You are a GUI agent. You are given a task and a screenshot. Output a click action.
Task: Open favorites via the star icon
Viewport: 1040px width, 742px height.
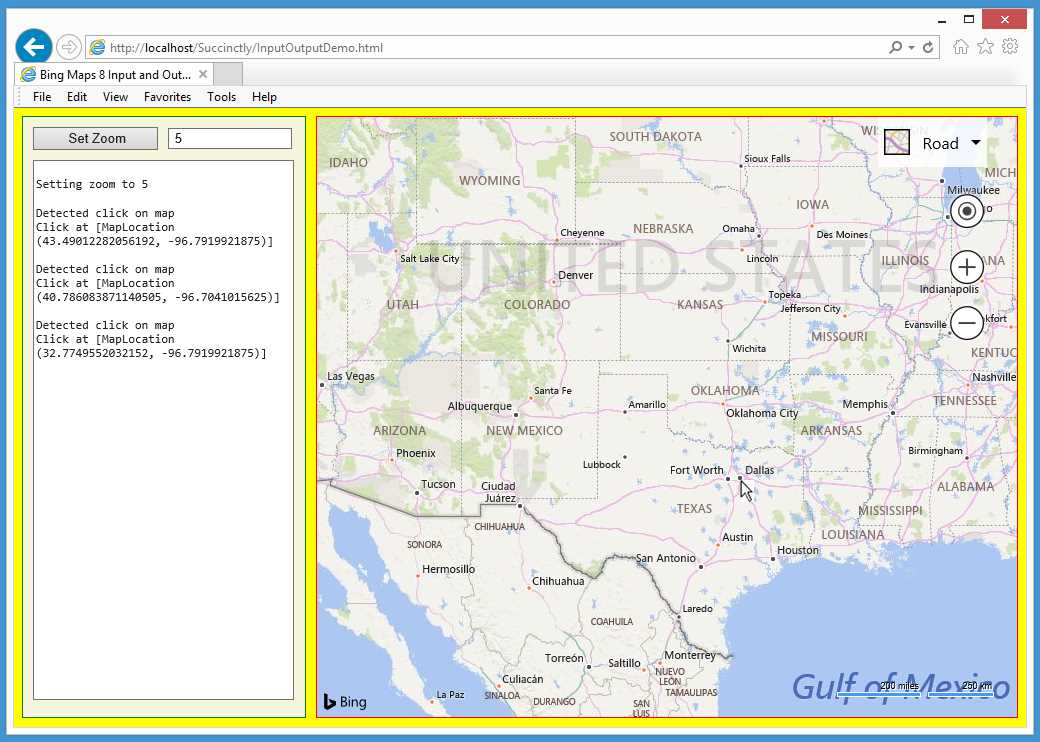click(x=984, y=46)
